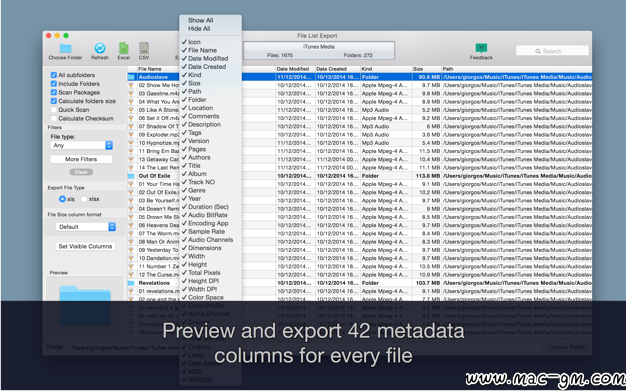
Task: Click inside the Search field
Action: [552, 51]
